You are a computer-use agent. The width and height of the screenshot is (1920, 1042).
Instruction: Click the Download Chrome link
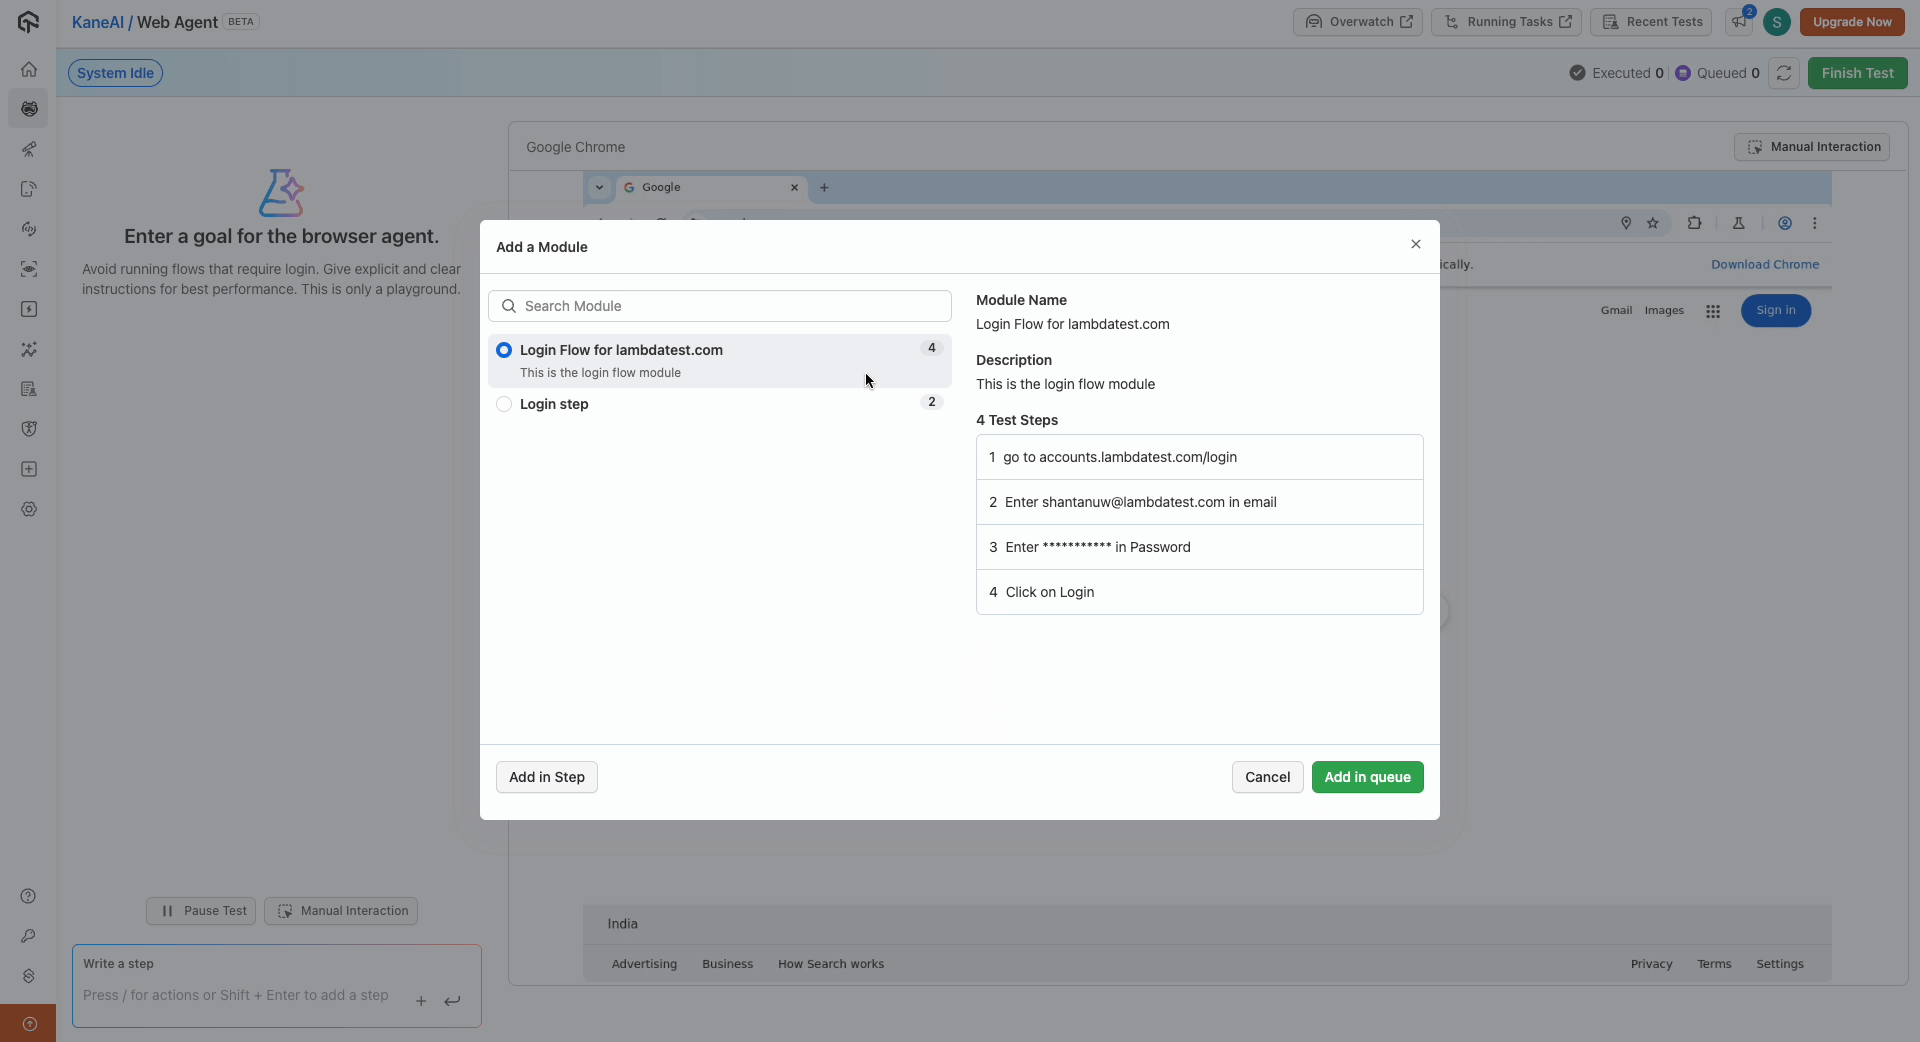[1765, 265]
